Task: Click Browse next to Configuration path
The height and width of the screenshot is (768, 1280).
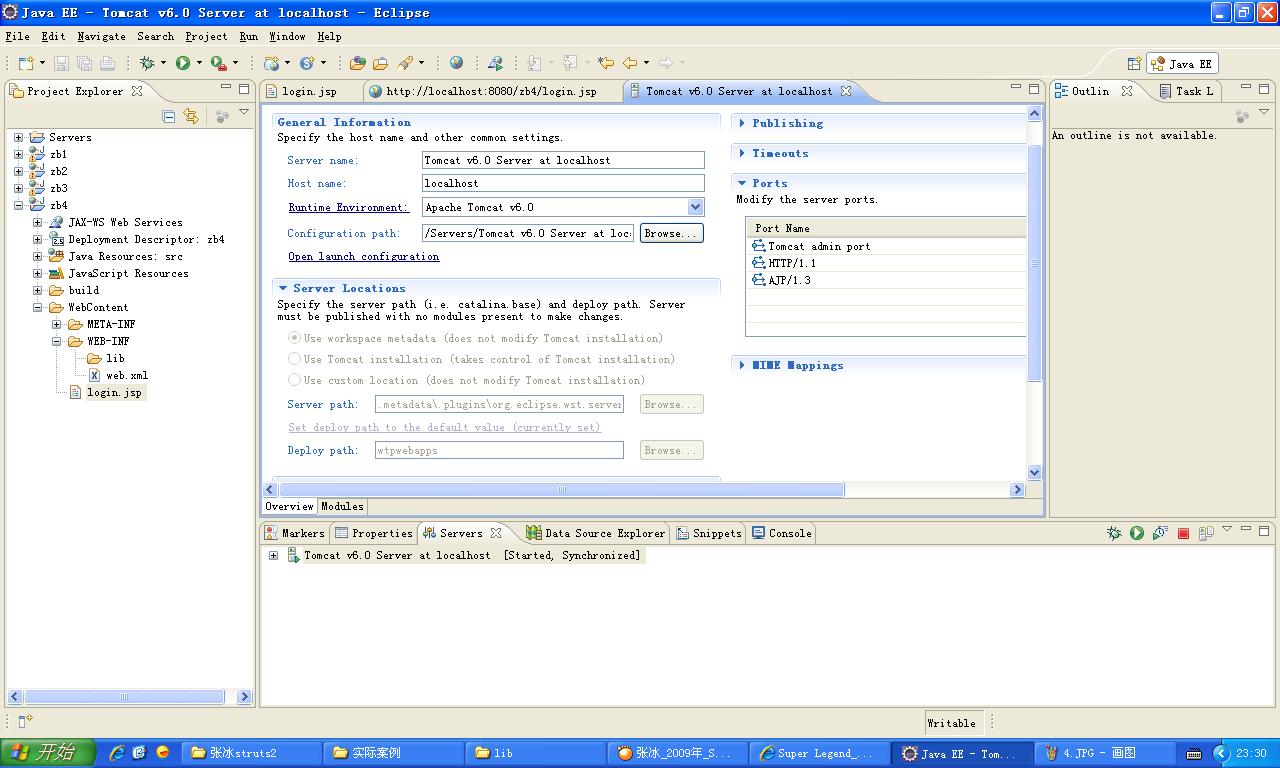Action: (x=671, y=233)
